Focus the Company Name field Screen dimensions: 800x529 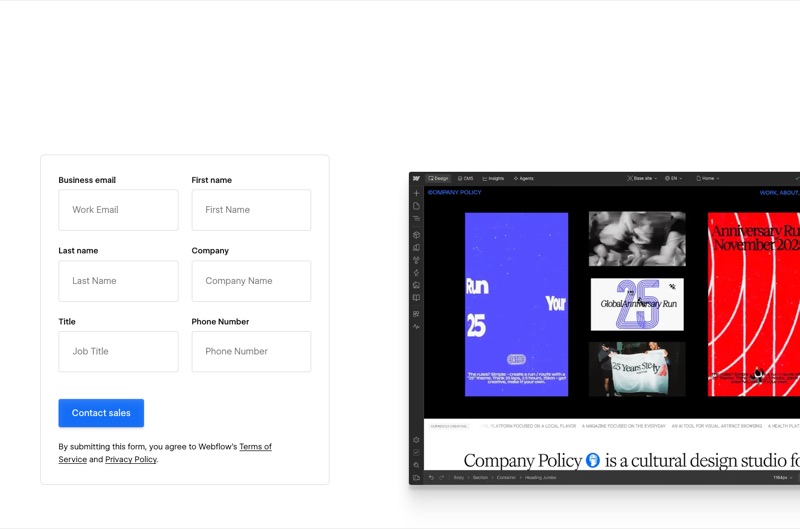[251, 281]
